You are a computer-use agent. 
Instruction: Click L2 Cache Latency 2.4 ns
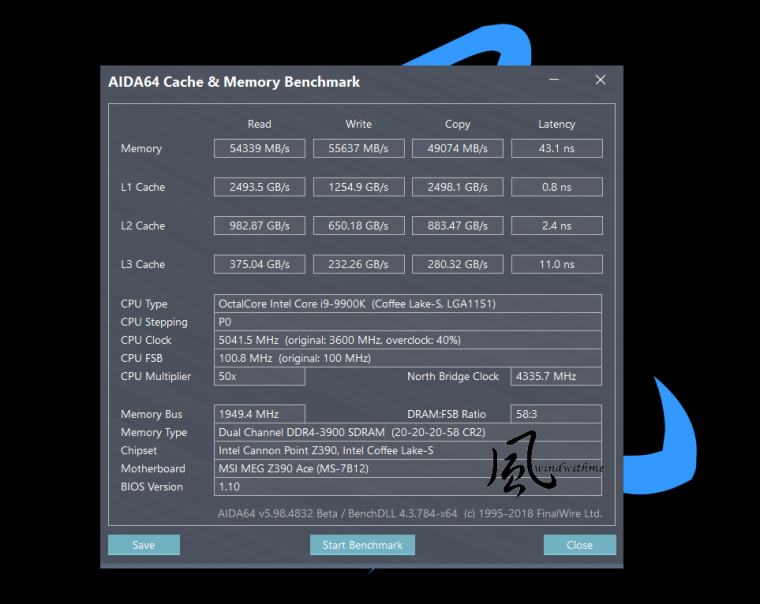click(556, 226)
